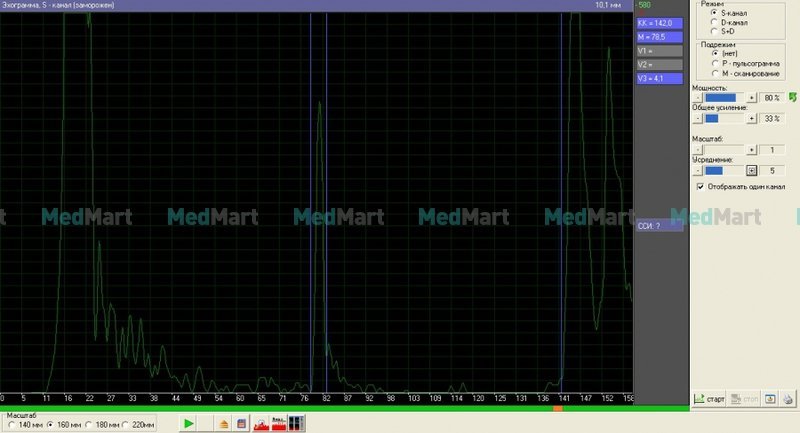The height and width of the screenshot is (433, 800).
Task: Click the 80 % power value field
Action: (772, 97)
